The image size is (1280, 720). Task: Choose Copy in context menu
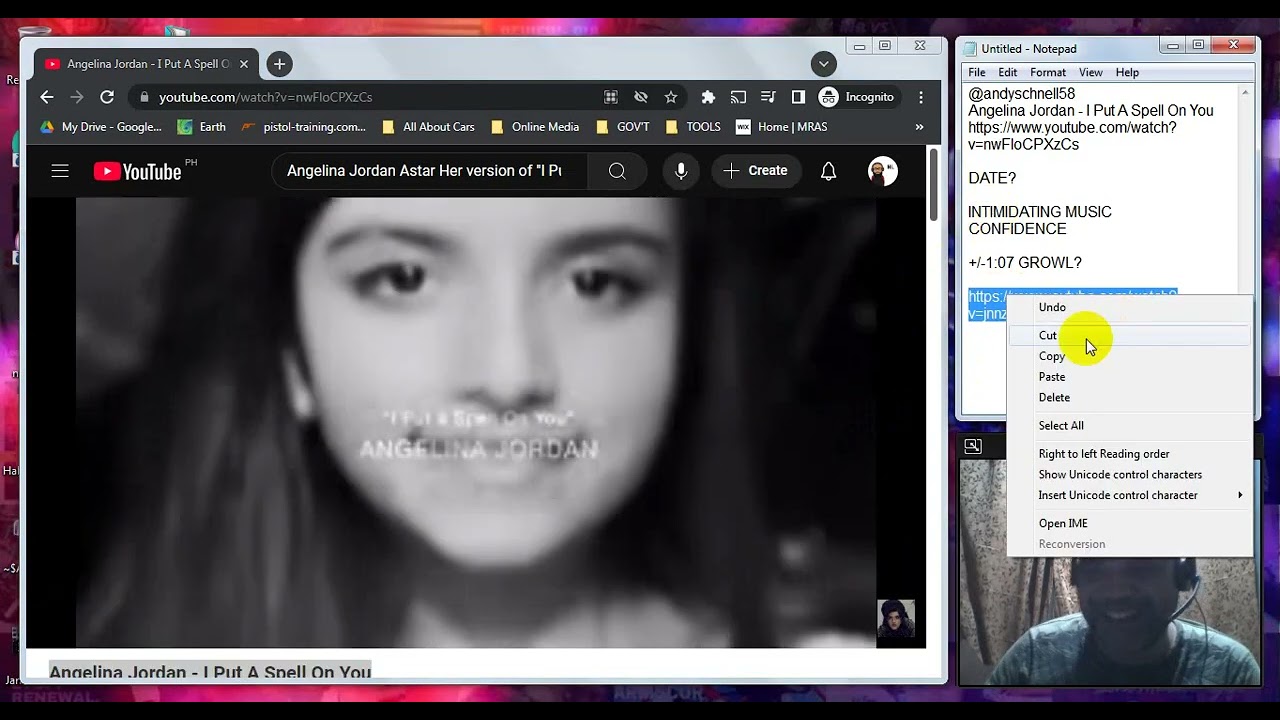point(1130,356)
